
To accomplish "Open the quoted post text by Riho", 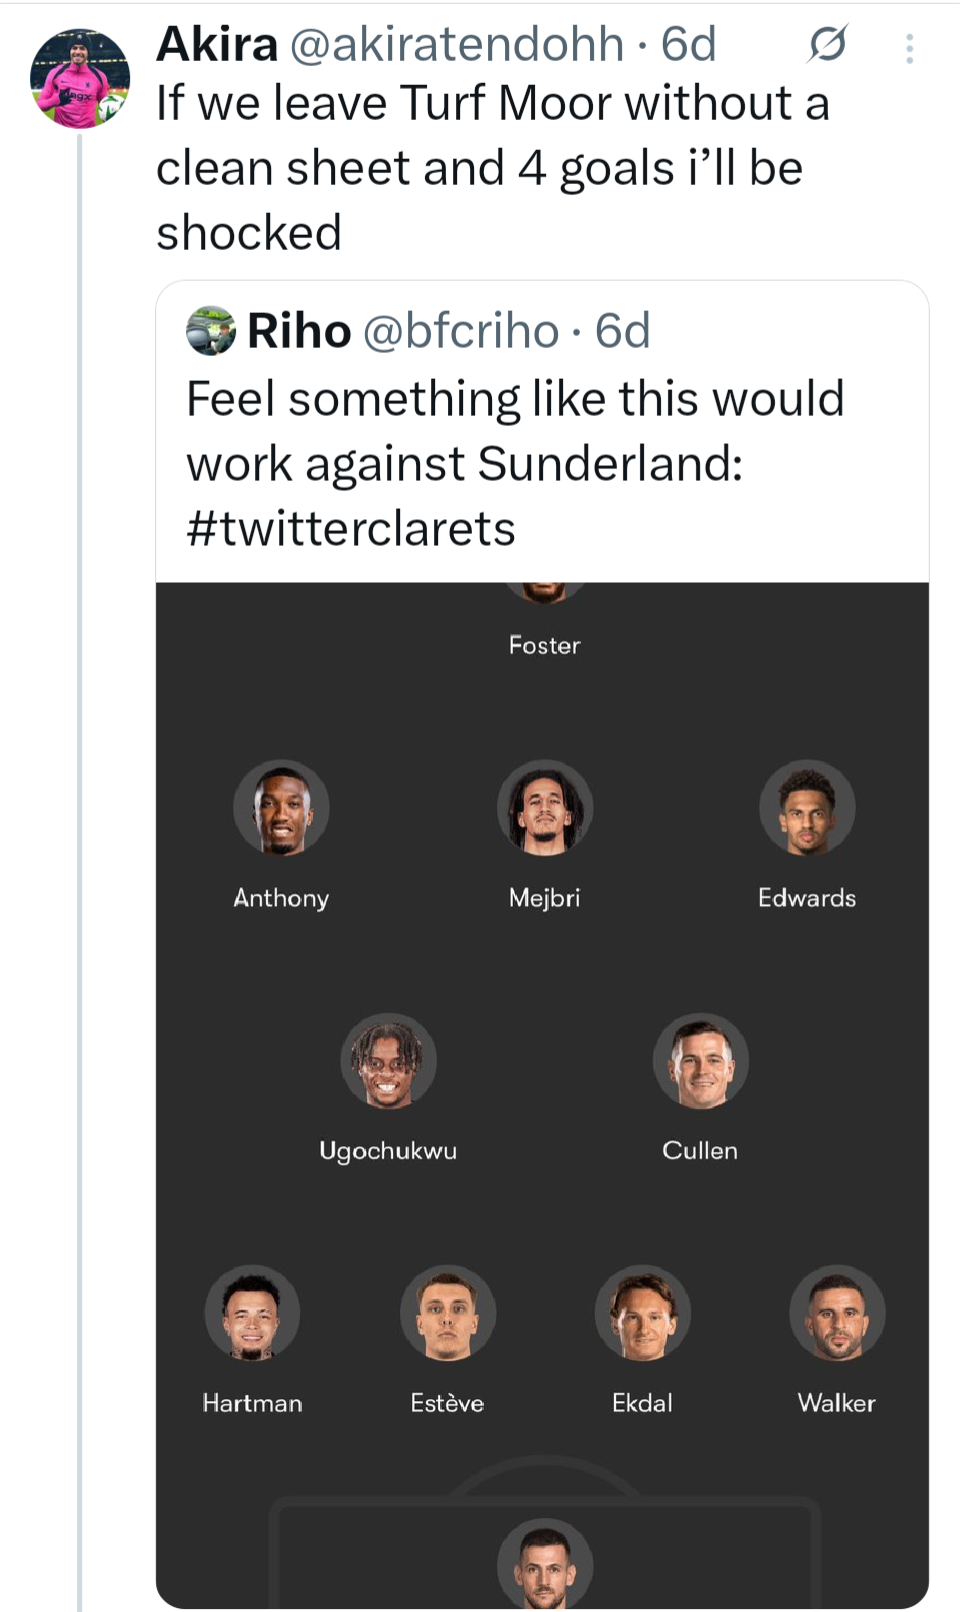I will (515, 431).
